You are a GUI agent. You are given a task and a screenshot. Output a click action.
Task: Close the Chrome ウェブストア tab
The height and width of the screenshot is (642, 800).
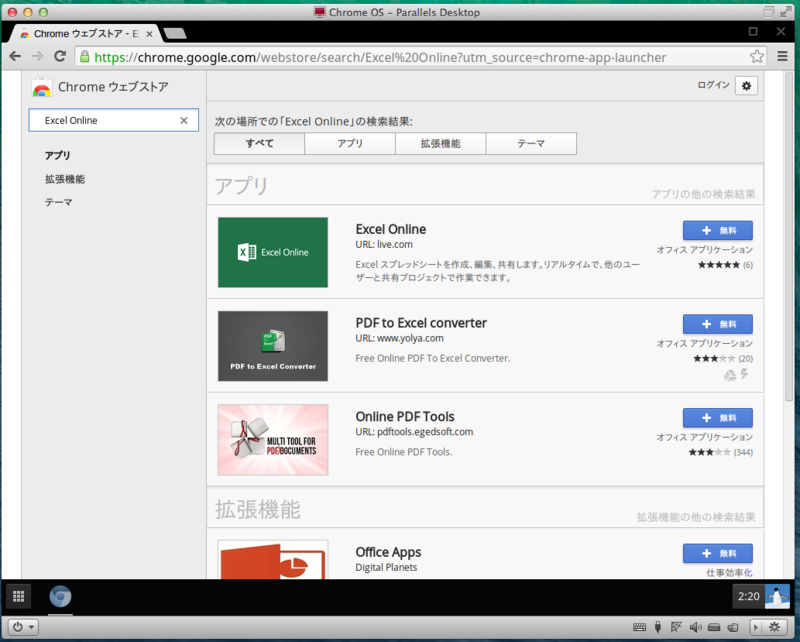tap(149, 34)
